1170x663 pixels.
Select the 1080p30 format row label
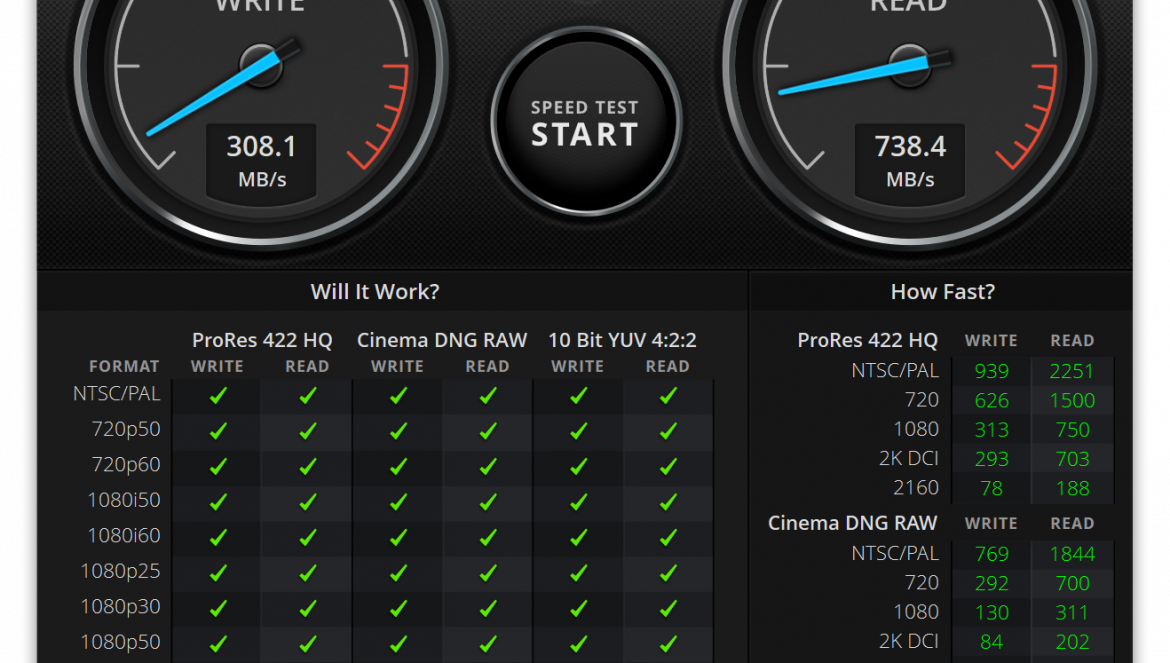tap(120, 607)
